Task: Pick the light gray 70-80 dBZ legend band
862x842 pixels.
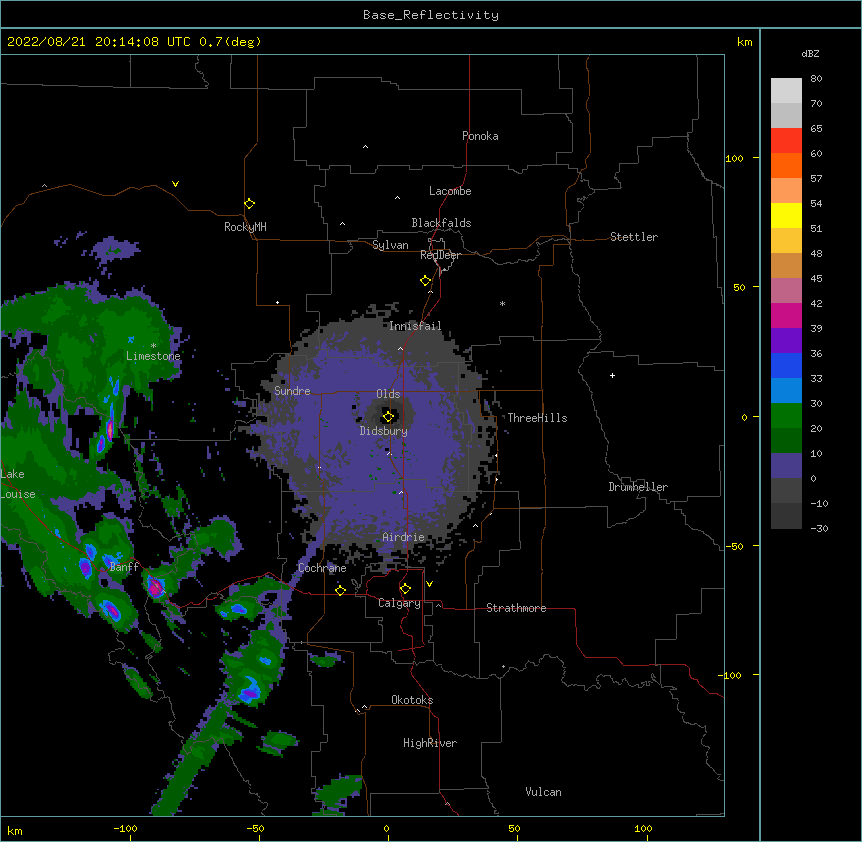Action: 786,90
